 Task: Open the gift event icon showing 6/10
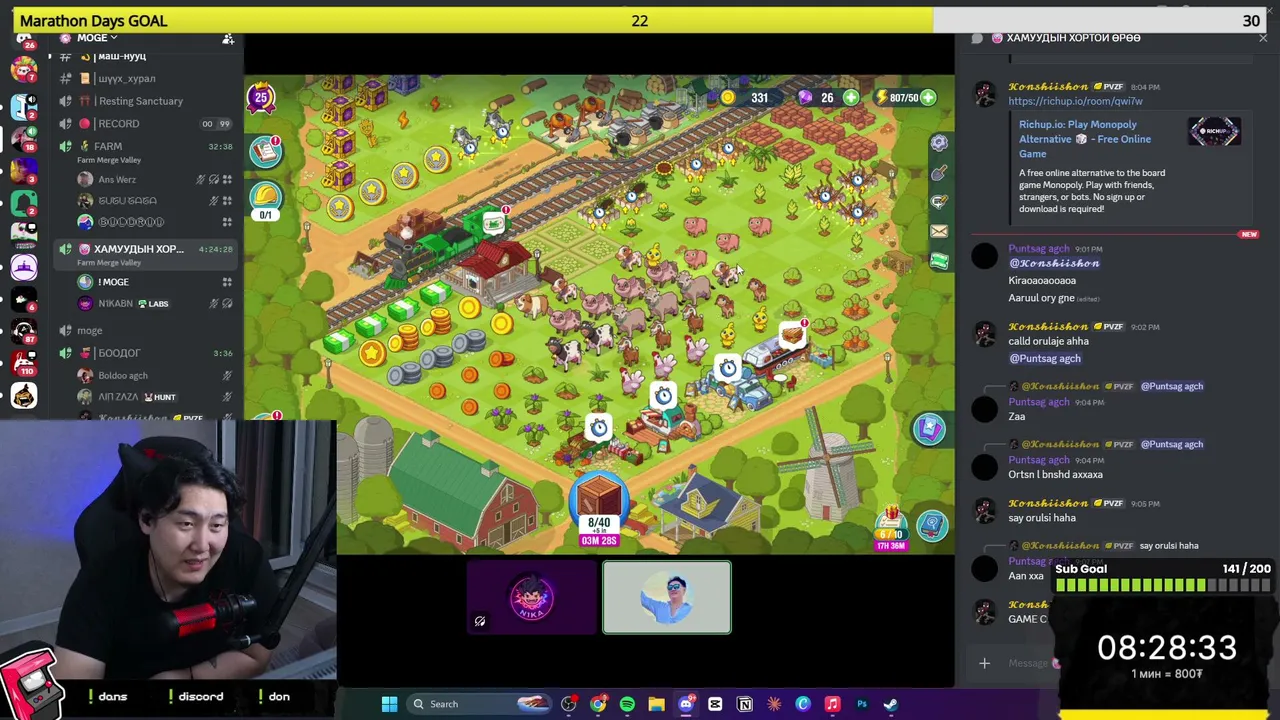891,526
